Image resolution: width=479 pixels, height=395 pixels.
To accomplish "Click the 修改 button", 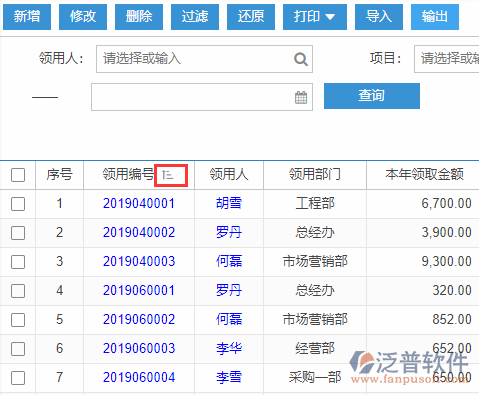I will 83,17.
